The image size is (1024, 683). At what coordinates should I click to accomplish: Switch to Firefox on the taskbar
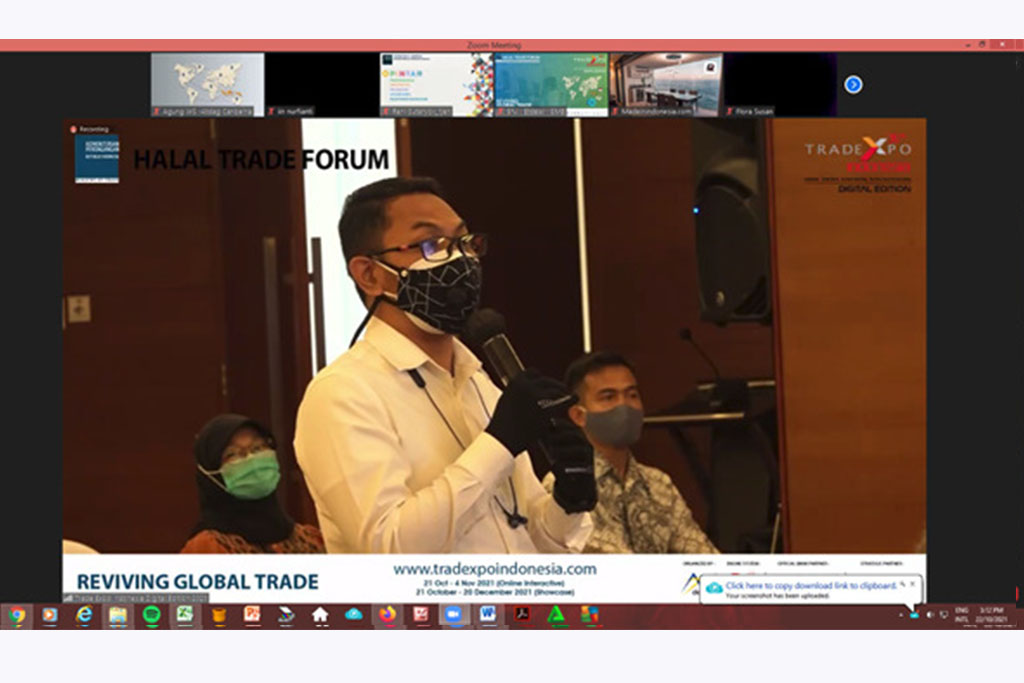387,615
